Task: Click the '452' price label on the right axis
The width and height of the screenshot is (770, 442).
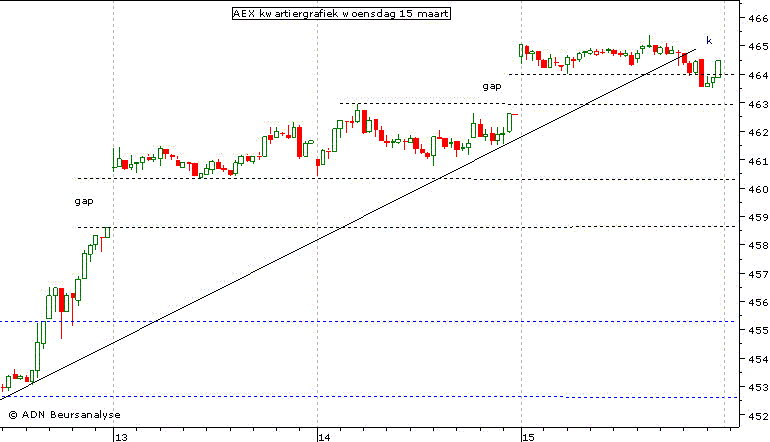Action: pyautogui.click(x=759, y=416)
